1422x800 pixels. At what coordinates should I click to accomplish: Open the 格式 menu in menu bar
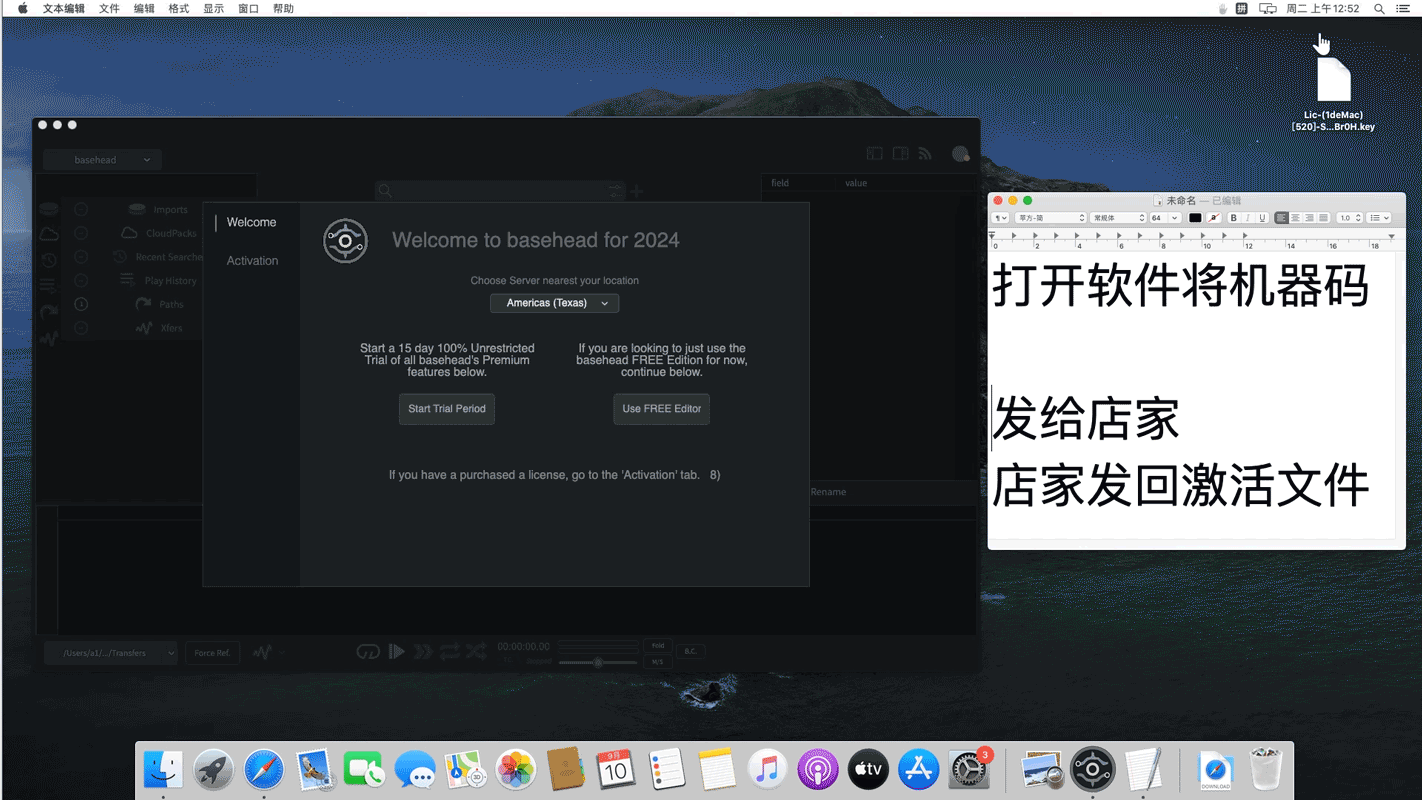coord(179,9)
